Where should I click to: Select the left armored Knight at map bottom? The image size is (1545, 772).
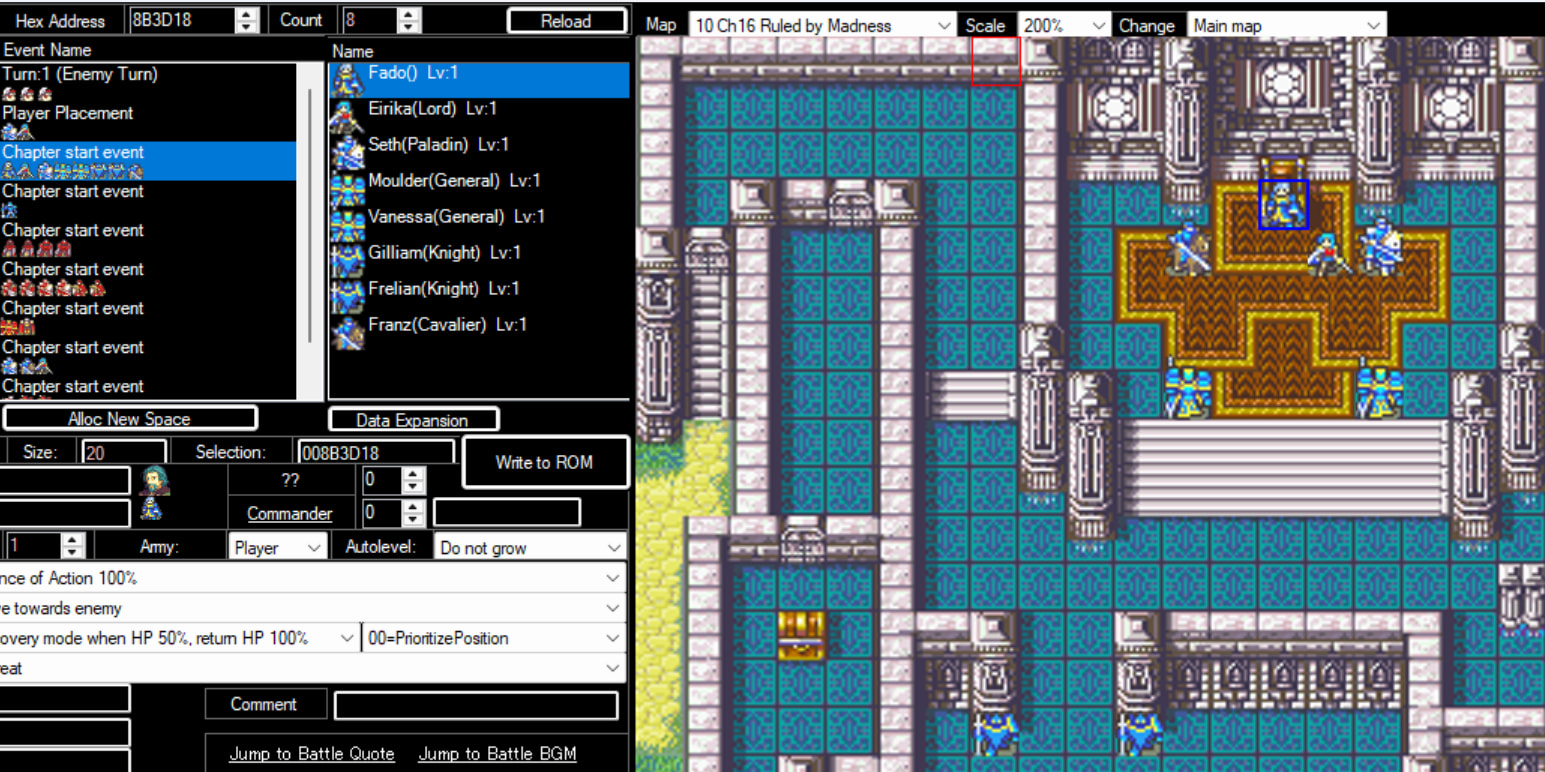pyautogui.click(x=995, y=733)
